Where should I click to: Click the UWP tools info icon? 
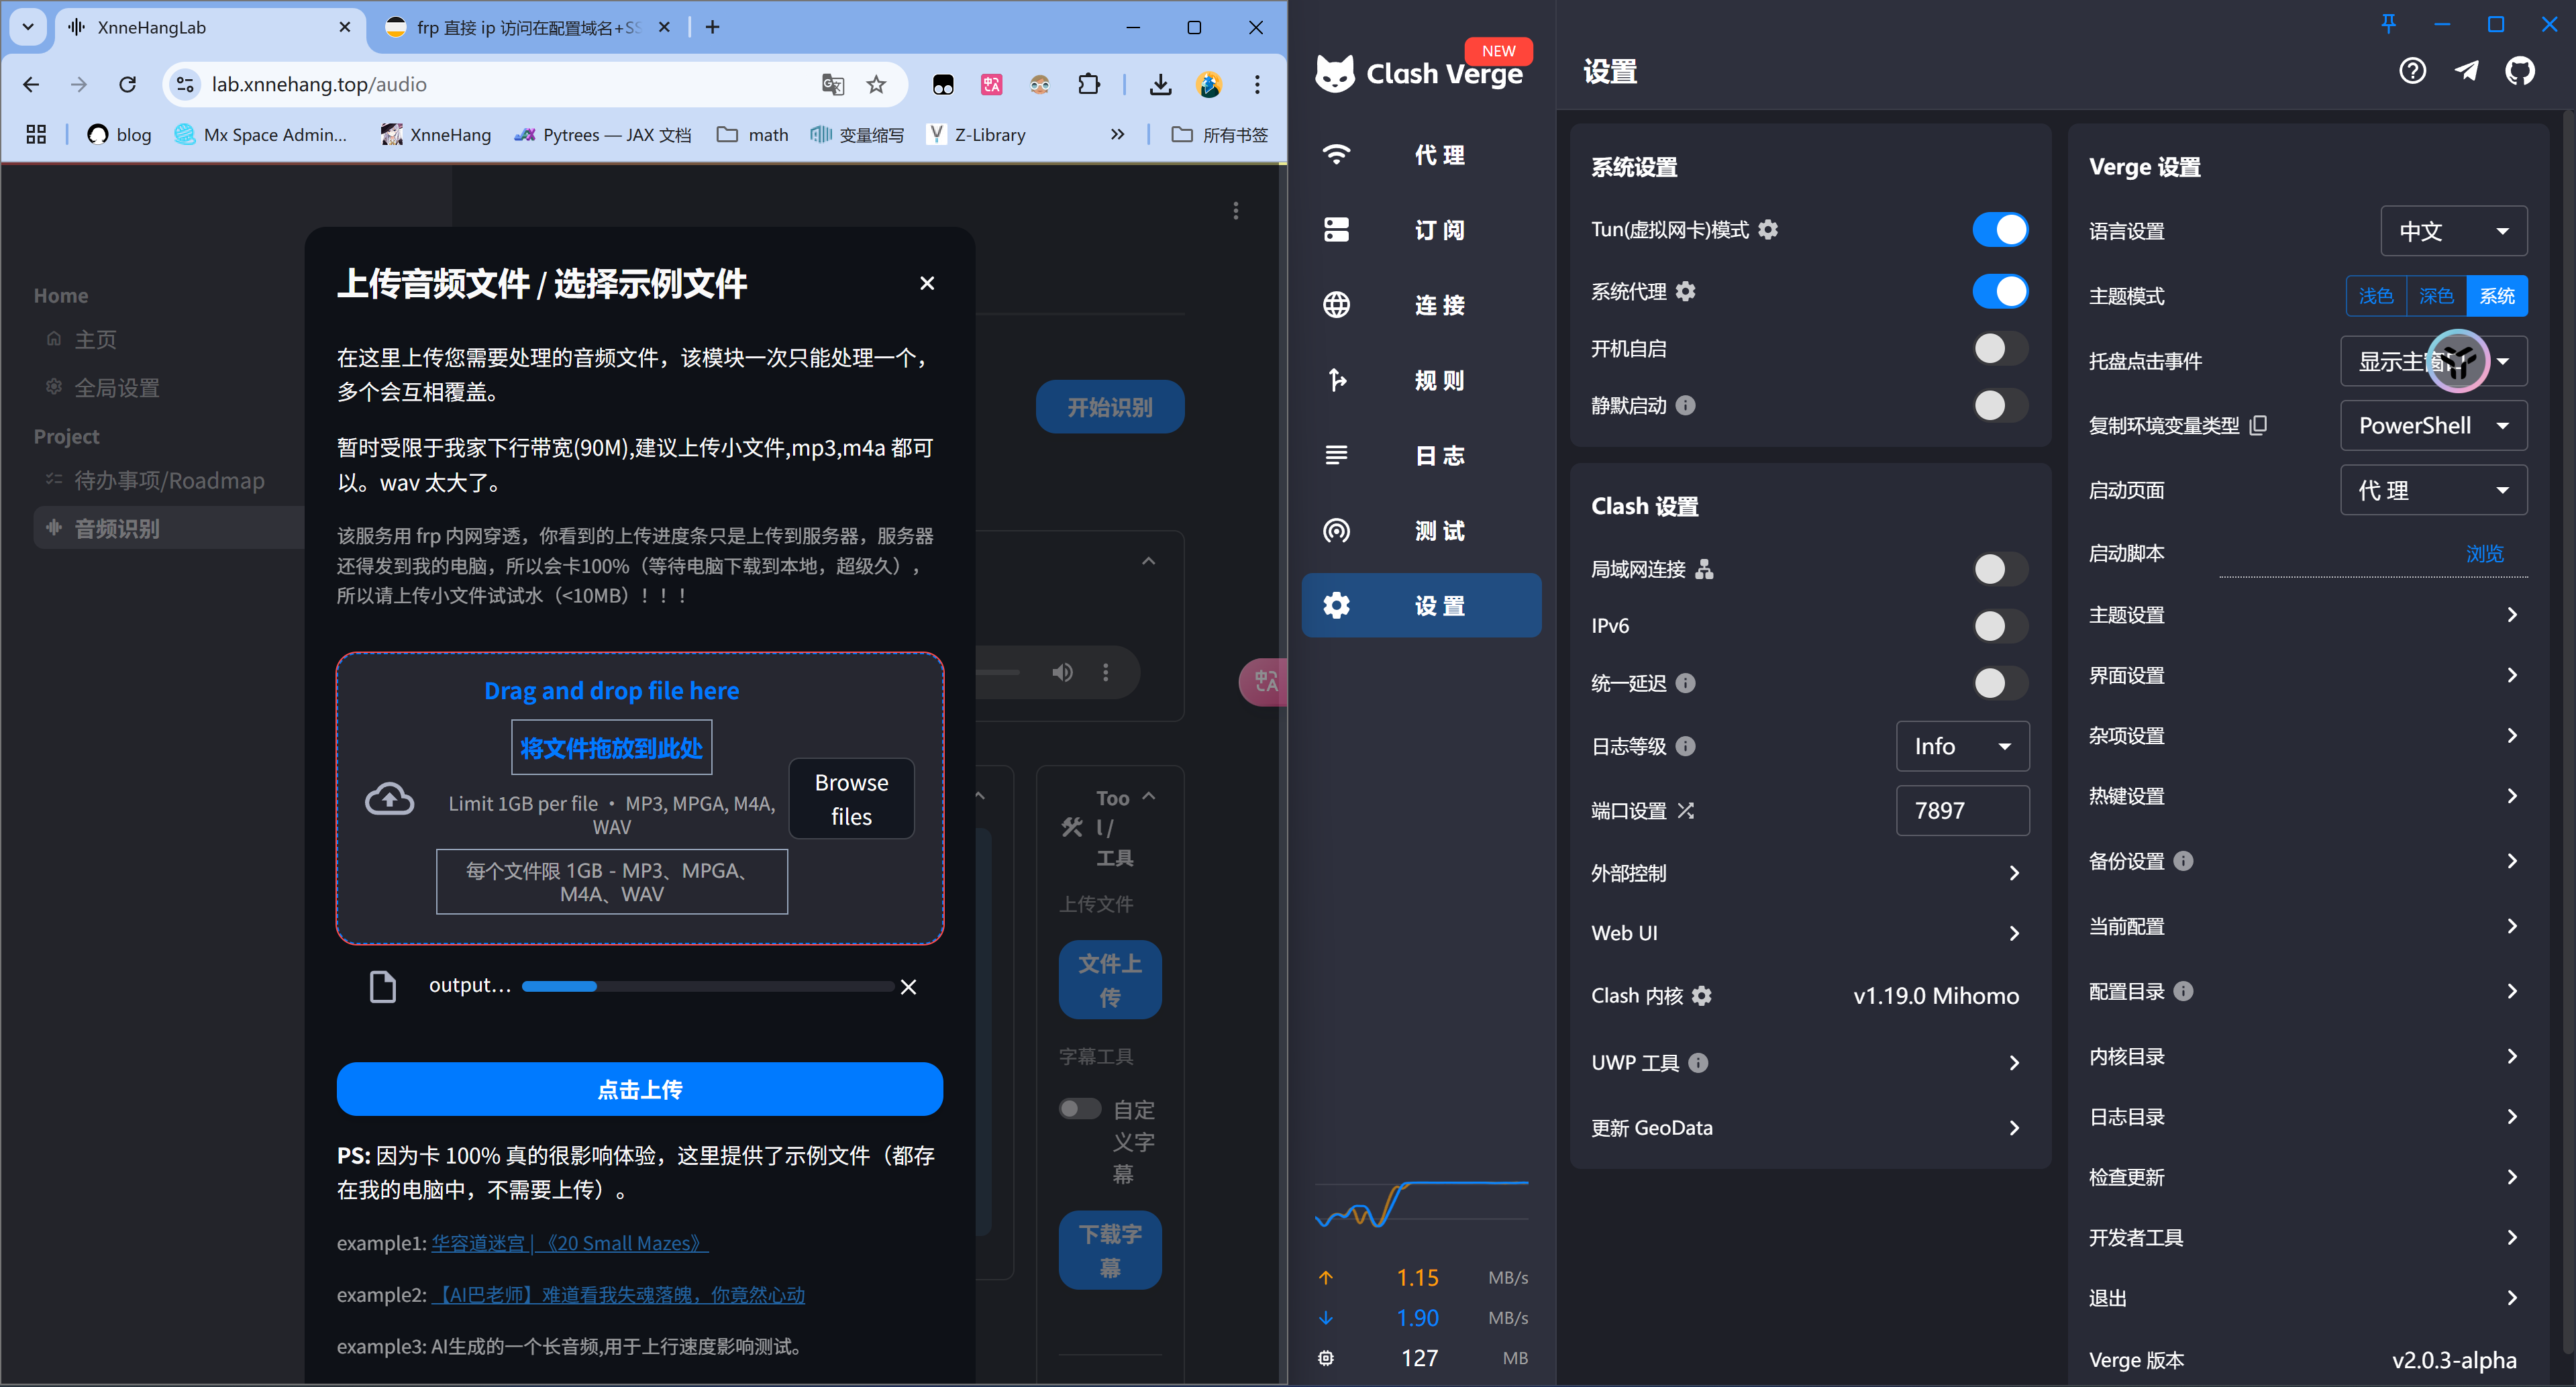[x=1698, y=1063]
